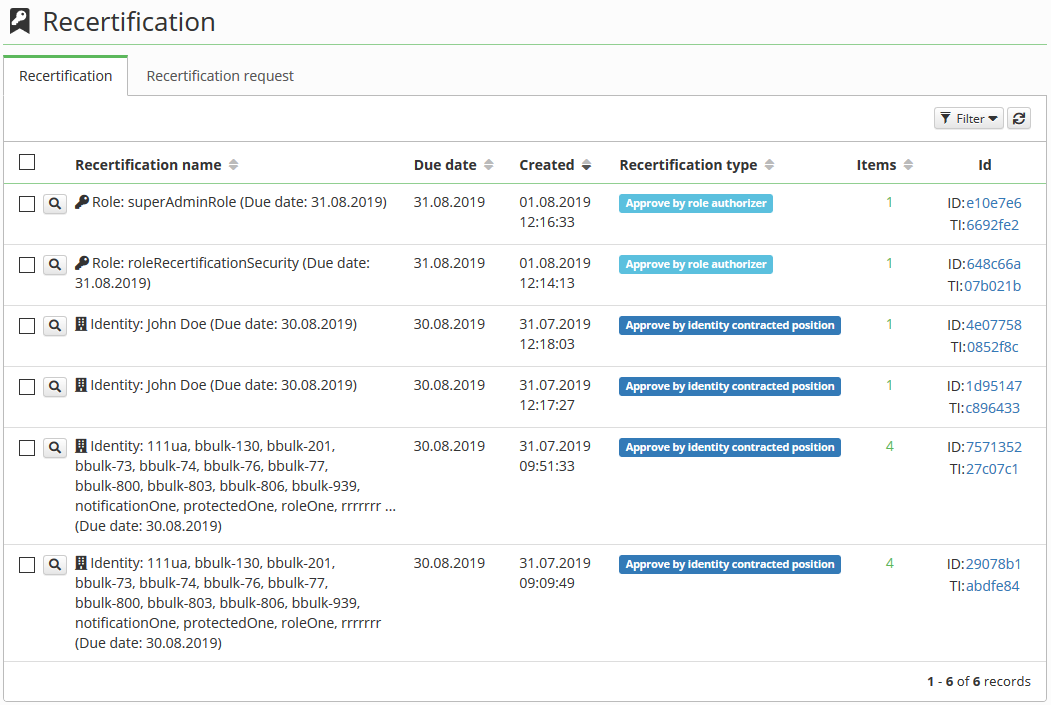This screenshot has width=1051, height=705.
Task: Sort by Recertification name arrows
Action: click(233, 165)
